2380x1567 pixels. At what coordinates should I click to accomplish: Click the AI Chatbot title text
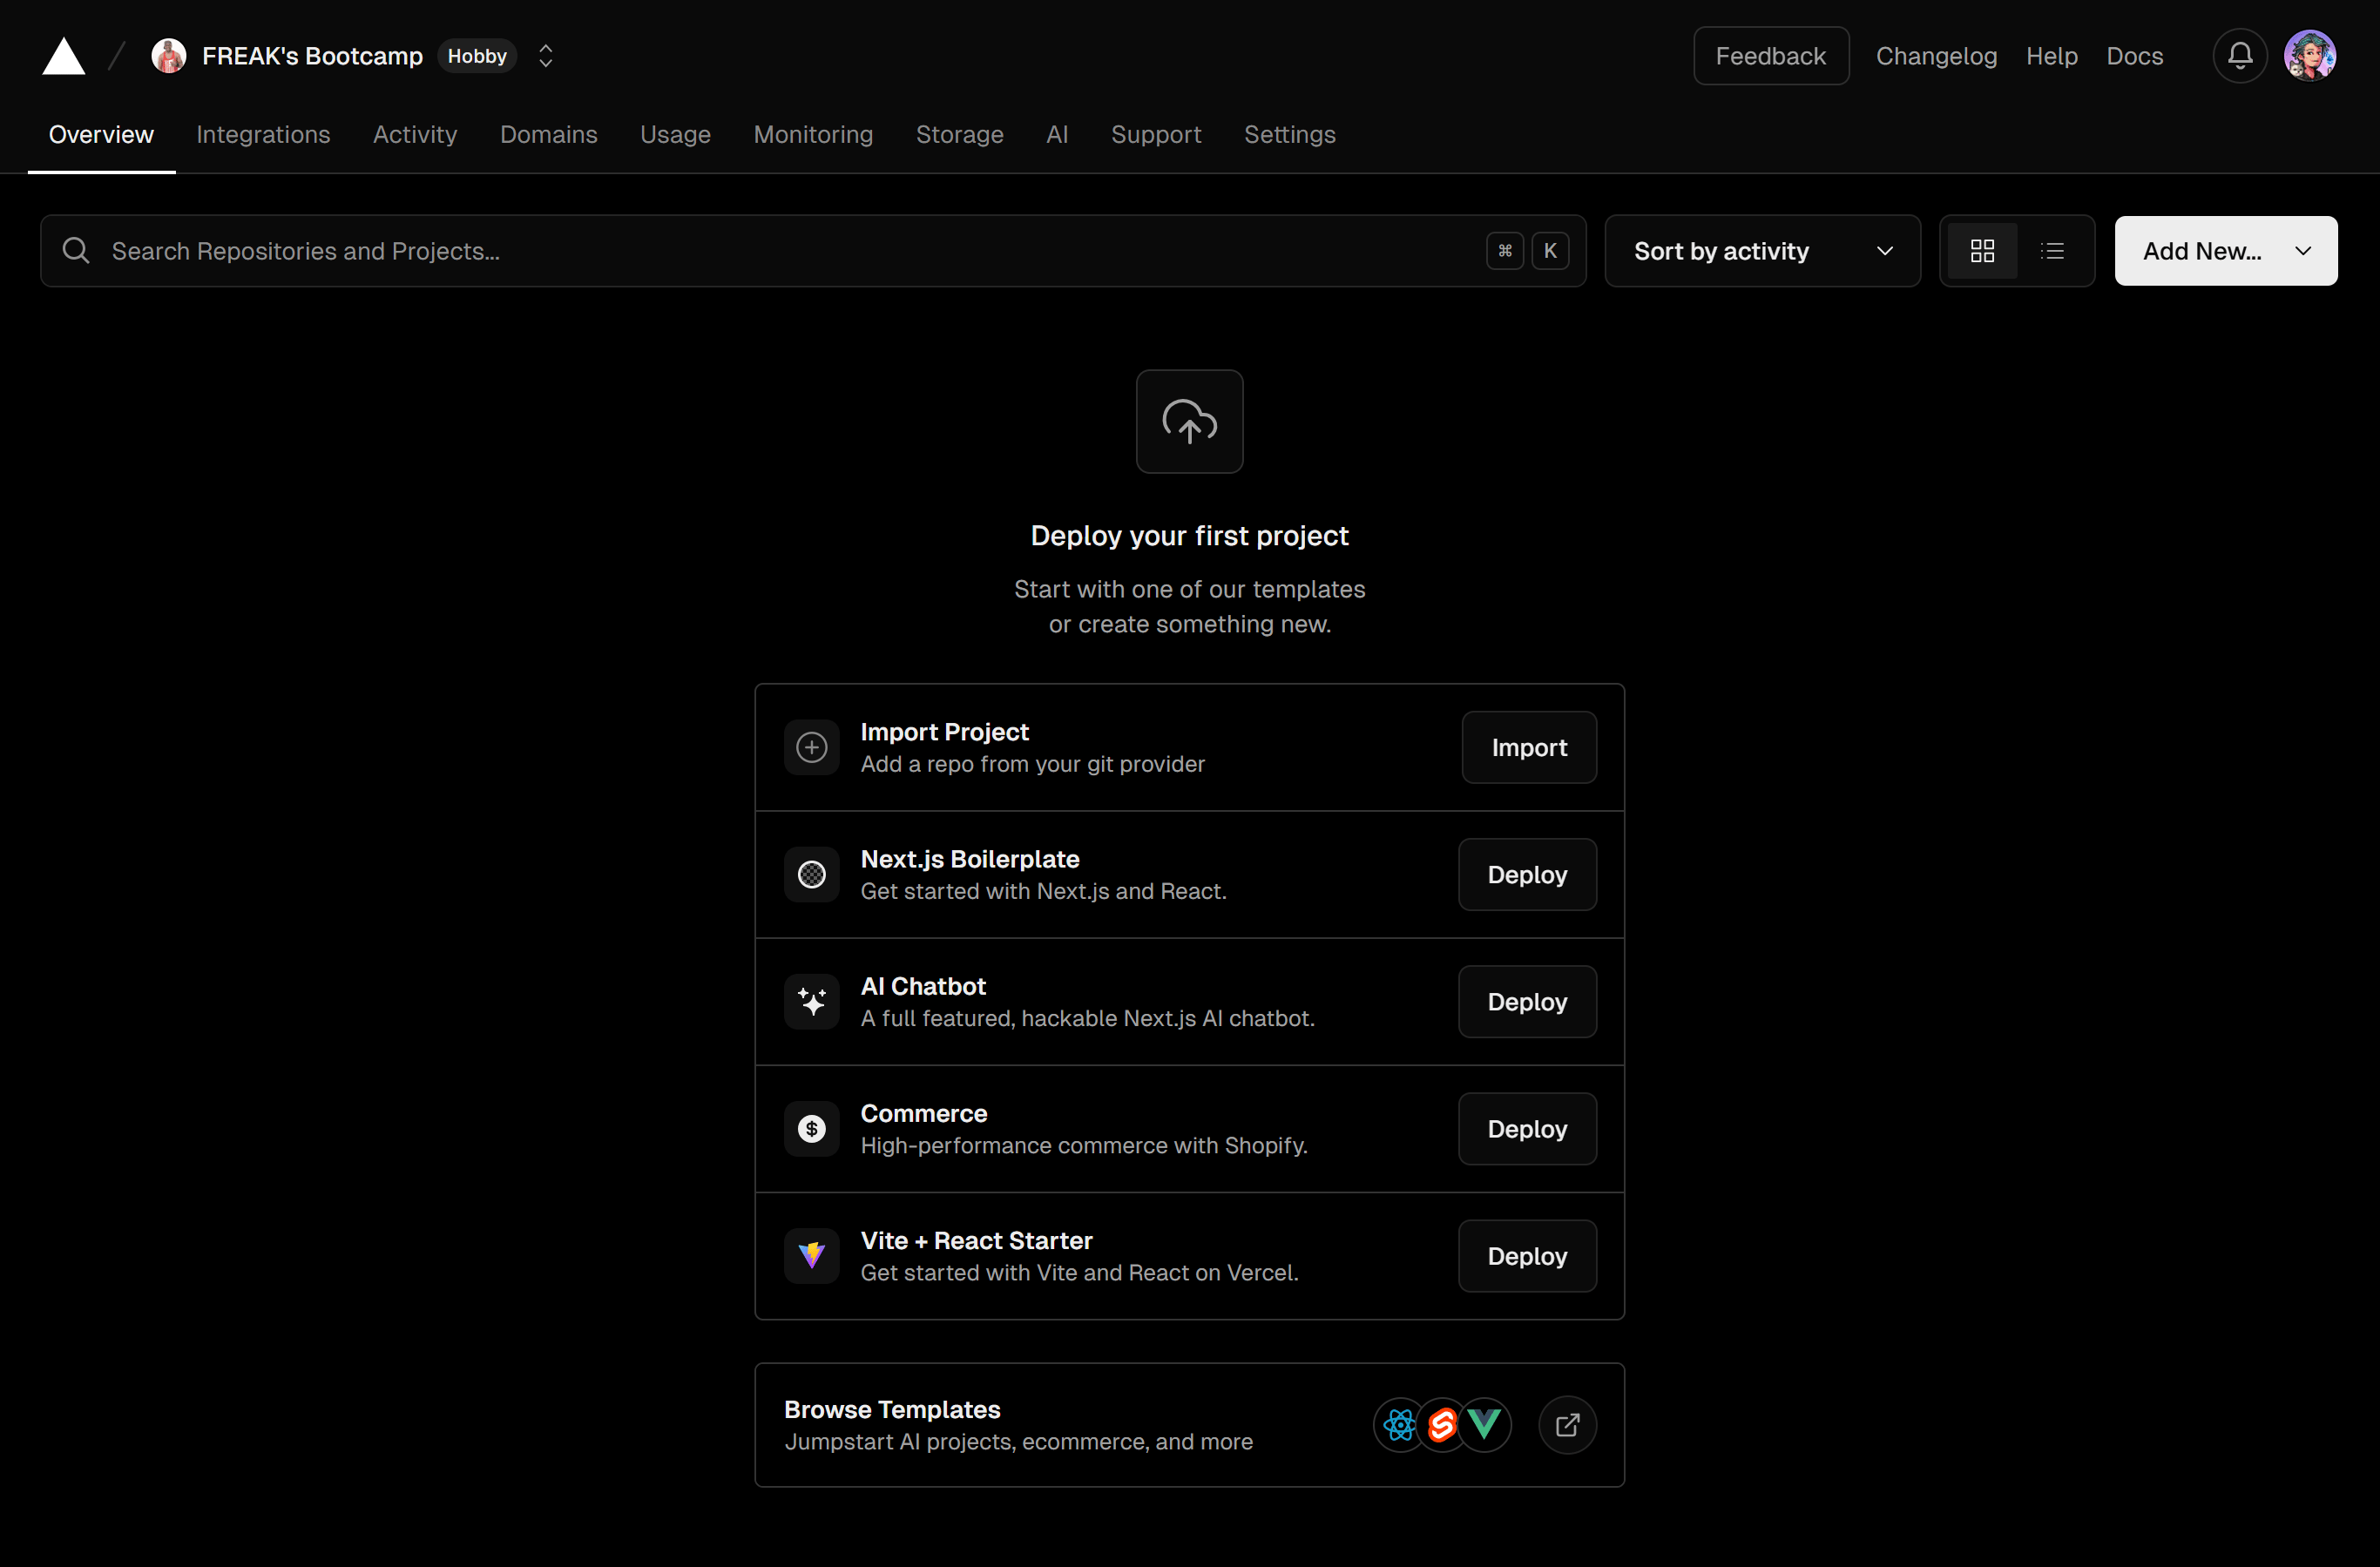coord(923,986)
